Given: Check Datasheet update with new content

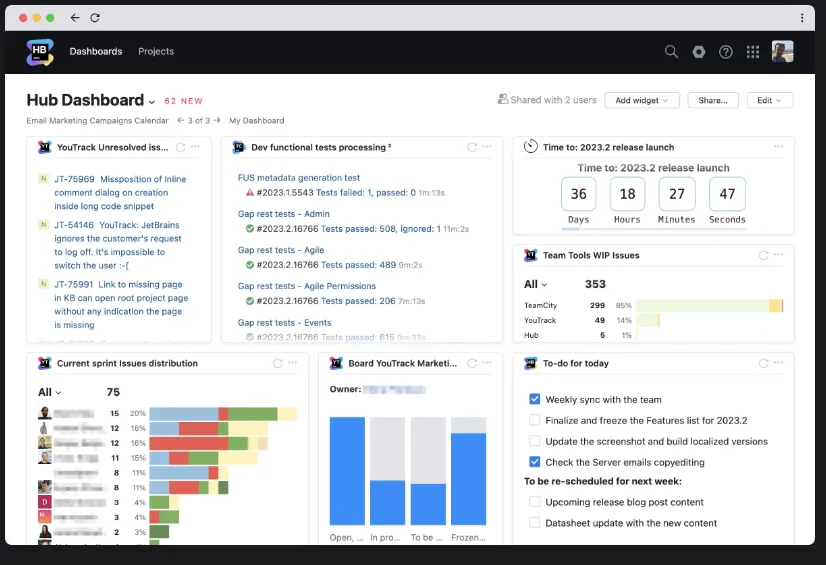Looking at the screenshot, I should 535,523.
